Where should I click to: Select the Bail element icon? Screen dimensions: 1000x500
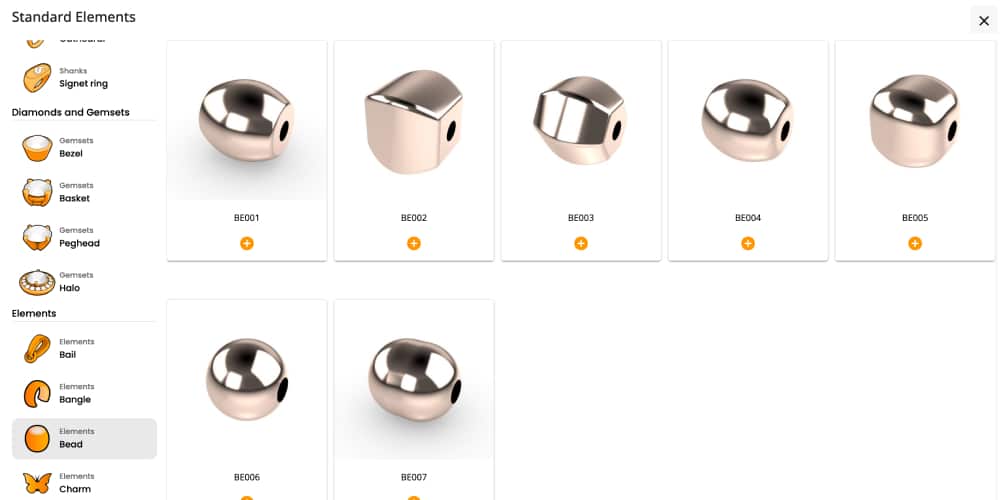click(x=37, y=349)
